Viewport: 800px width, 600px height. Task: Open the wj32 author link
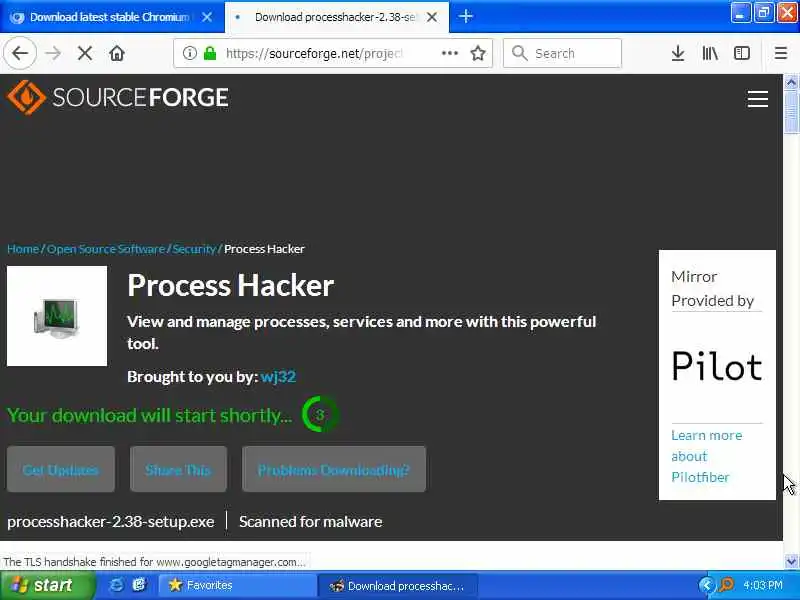(278, 377)
